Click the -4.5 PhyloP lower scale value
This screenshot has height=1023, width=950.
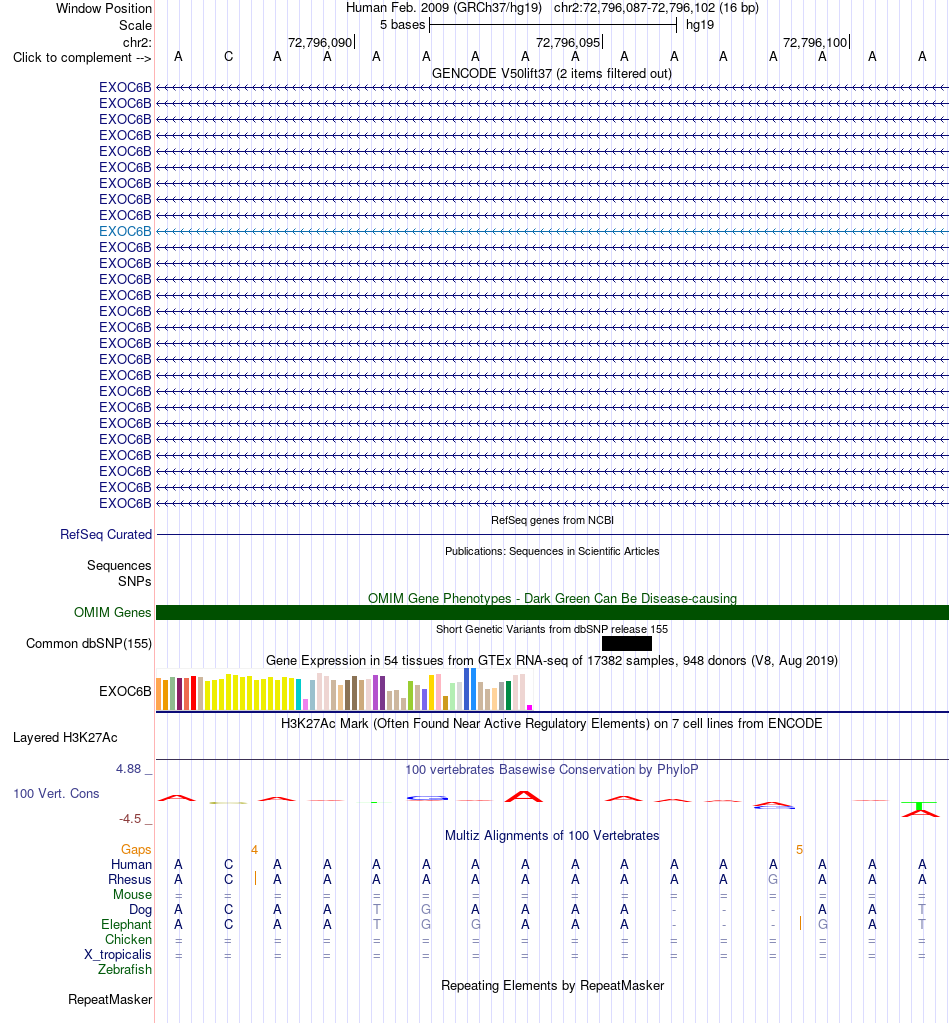pyautogui.click(x=130, y=819)
